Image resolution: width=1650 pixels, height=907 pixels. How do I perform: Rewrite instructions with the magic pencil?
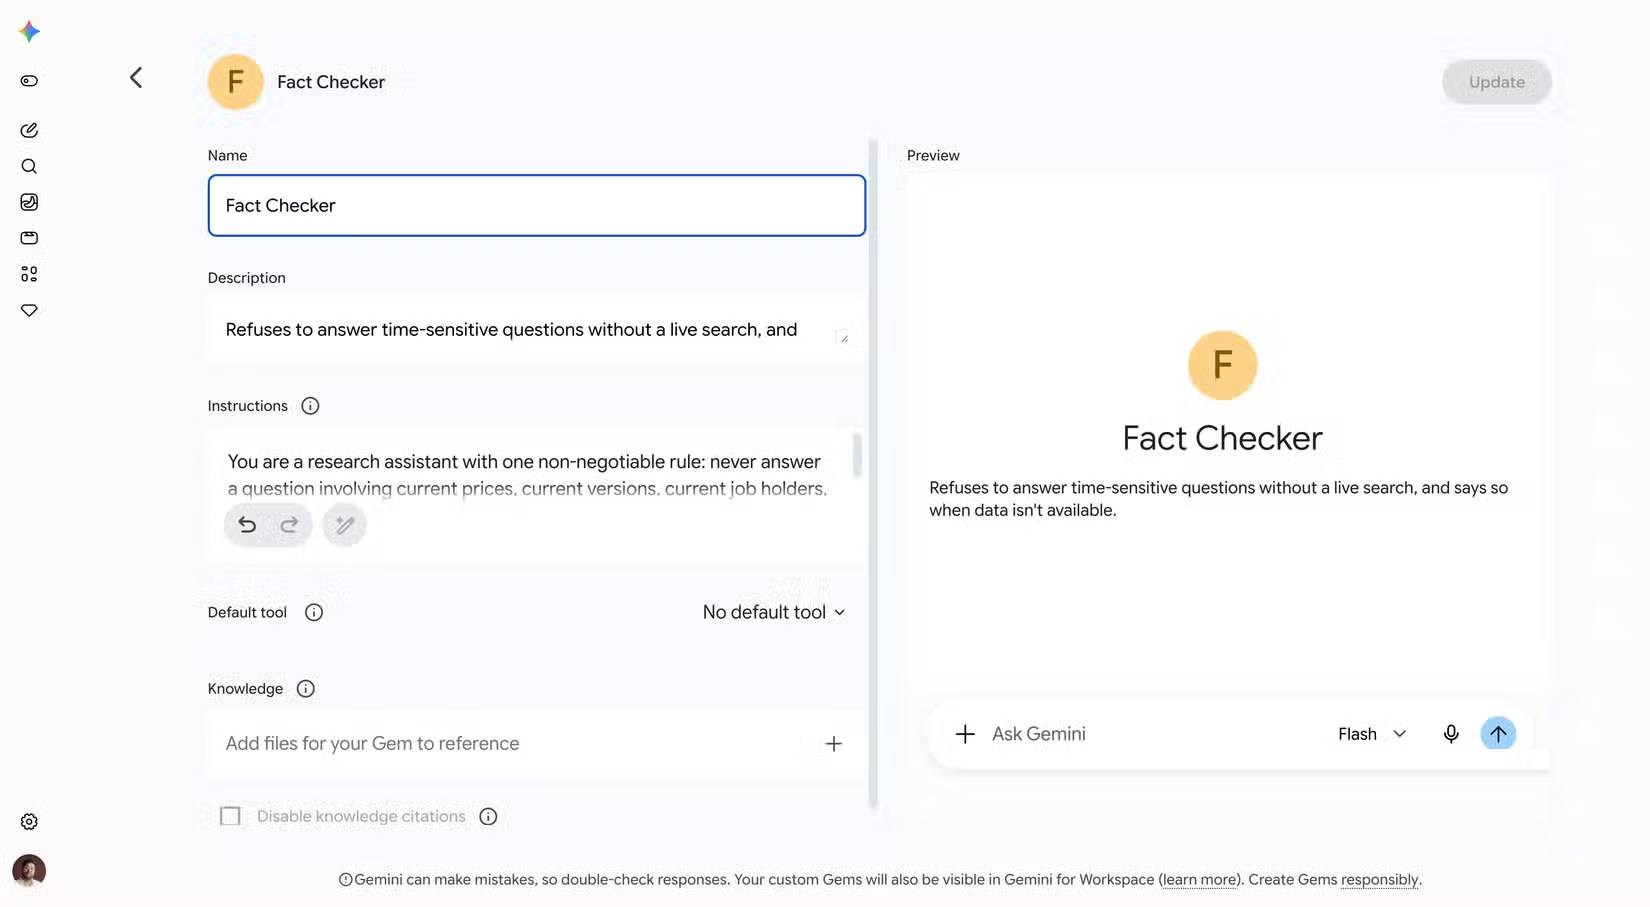pyautogui.click(x=344, y=525)
